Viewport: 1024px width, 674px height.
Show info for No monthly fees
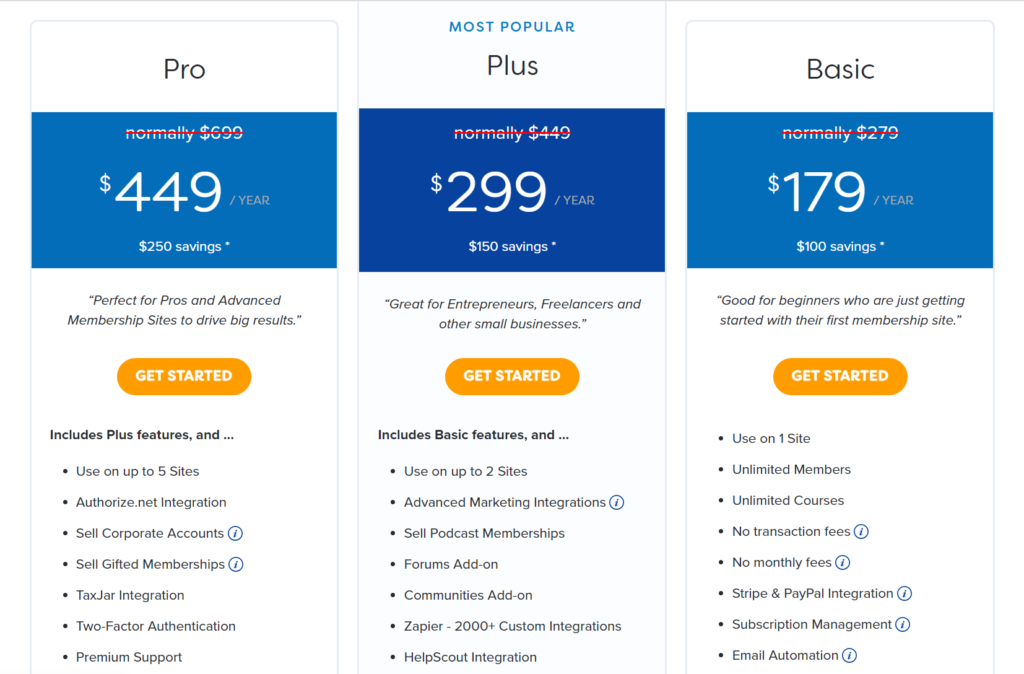click(x=842, y=562)
